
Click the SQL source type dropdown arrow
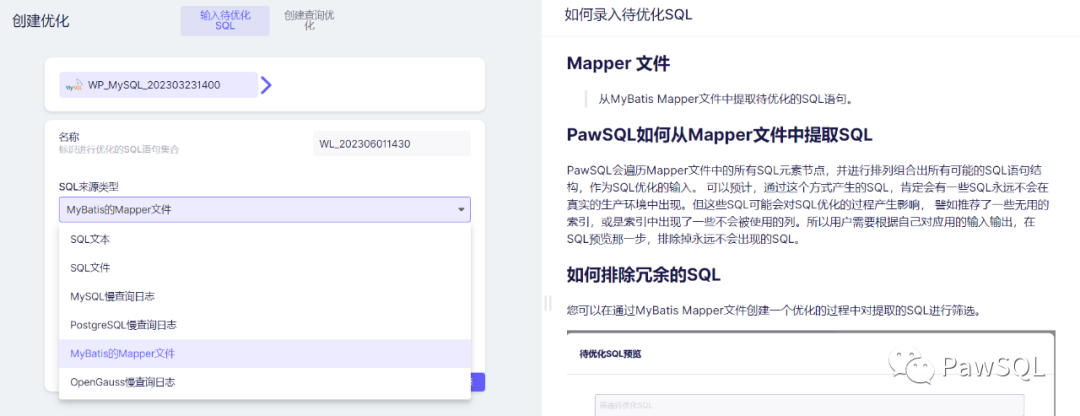[x=461, y=210]
